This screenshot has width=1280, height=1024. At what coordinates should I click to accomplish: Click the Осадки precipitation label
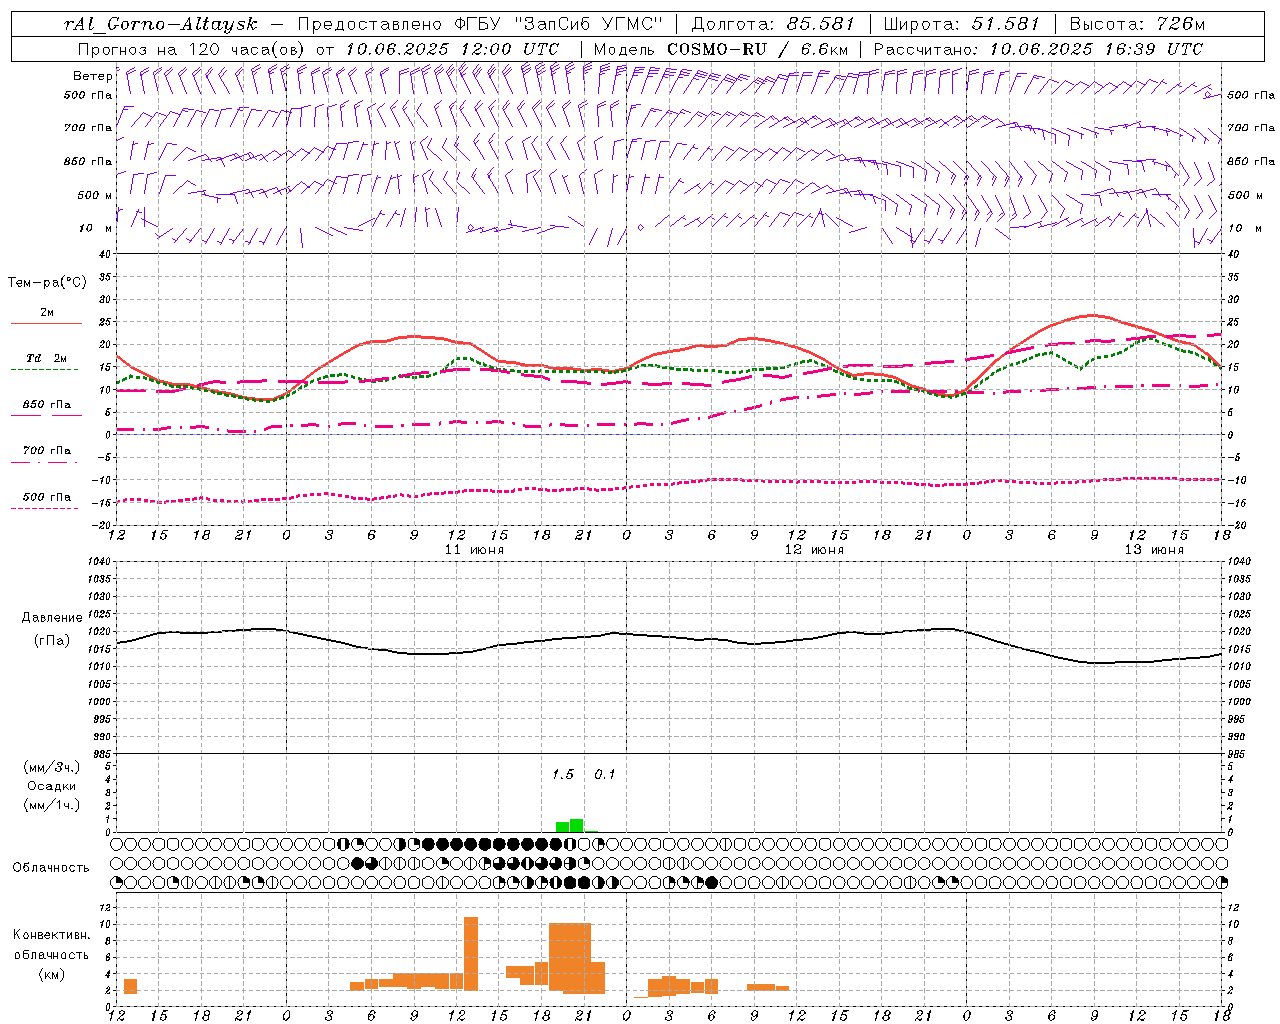[x=52, y=786]
